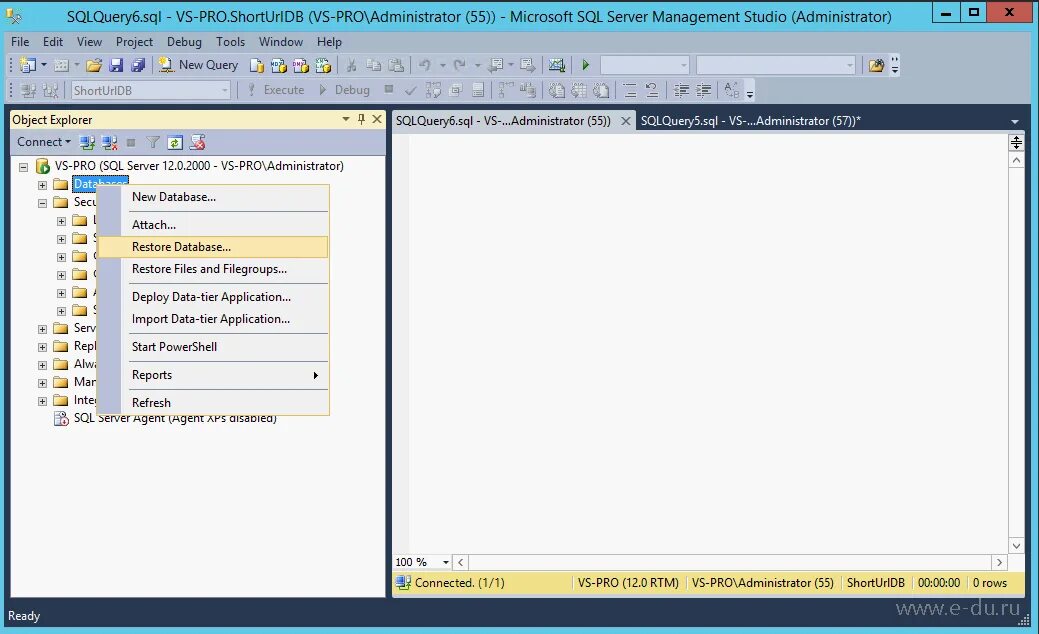Viewport: 1039px width, 634px height.
Task: Click the Save All icon
Action: point(138,65)
